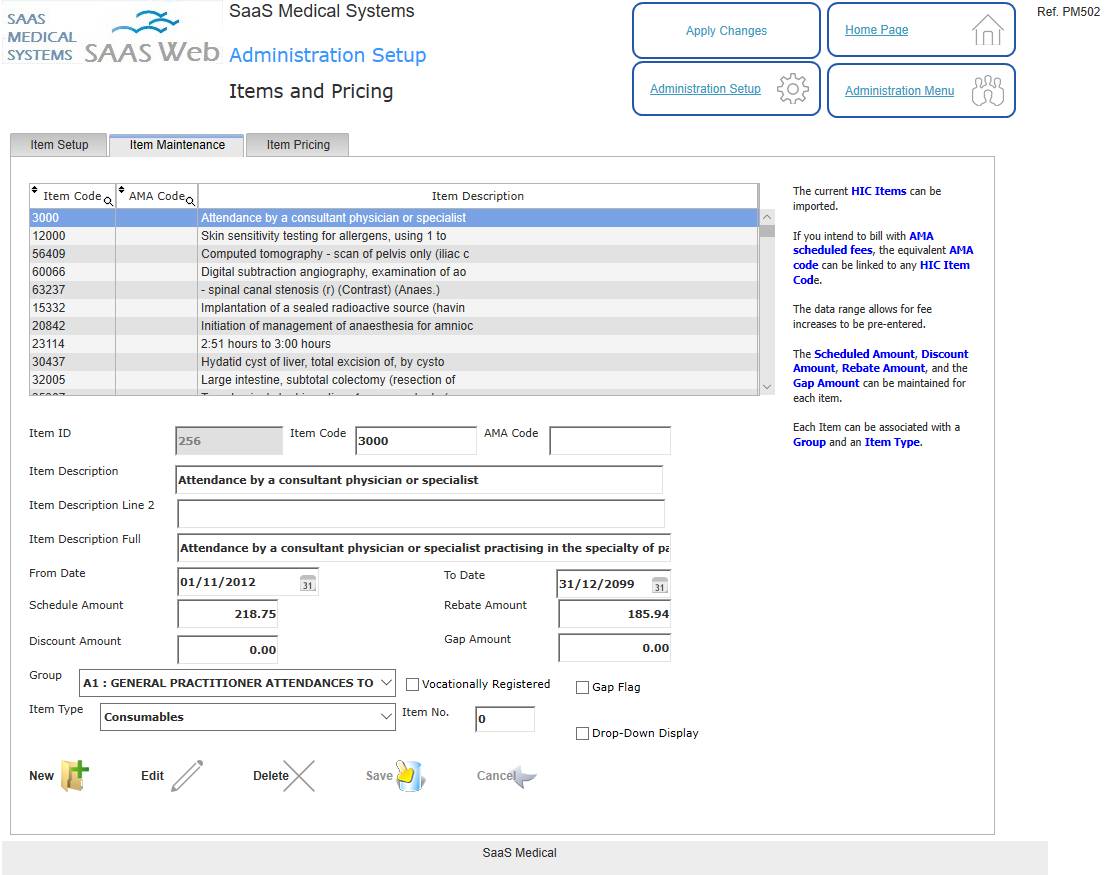Open the Administration Setup link
The width and height of the screenshot is (1105, 875).
tap(705, 89)
